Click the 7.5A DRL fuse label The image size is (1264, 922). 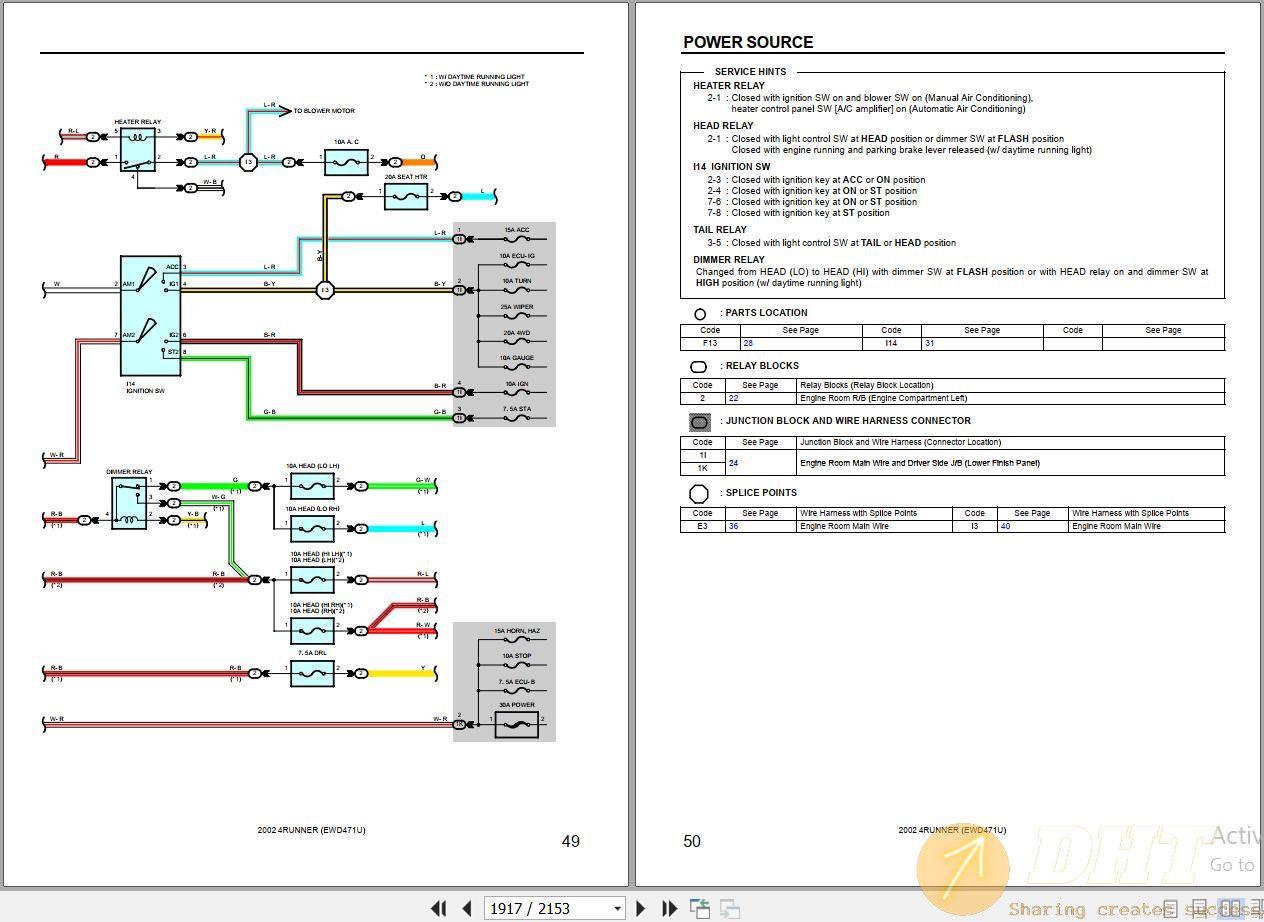click(312, 651)
